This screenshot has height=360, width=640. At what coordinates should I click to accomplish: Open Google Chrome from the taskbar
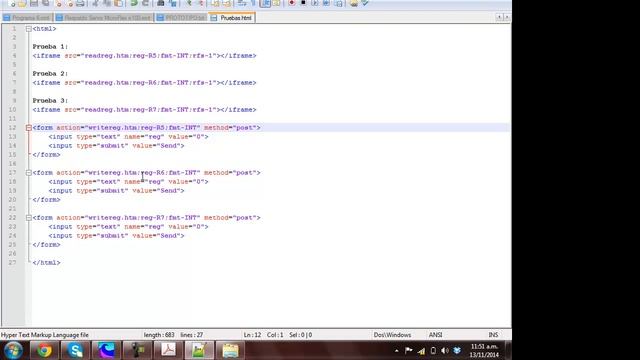coord(44,350)
